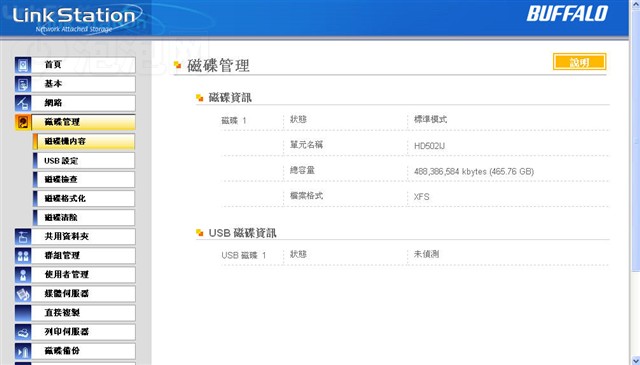Image resolution: width=640 pixels, height=365 pixels.
Task: Open the 網路 menu item
Action: point(83,103)
